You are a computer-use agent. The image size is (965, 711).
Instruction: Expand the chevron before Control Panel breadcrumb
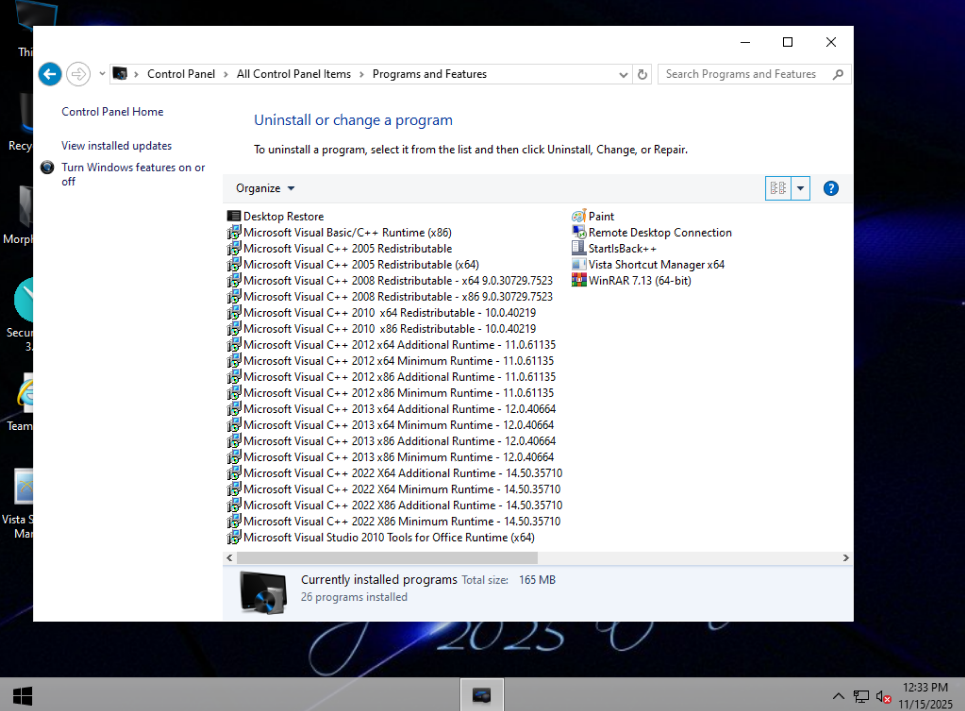click(136, 74)
